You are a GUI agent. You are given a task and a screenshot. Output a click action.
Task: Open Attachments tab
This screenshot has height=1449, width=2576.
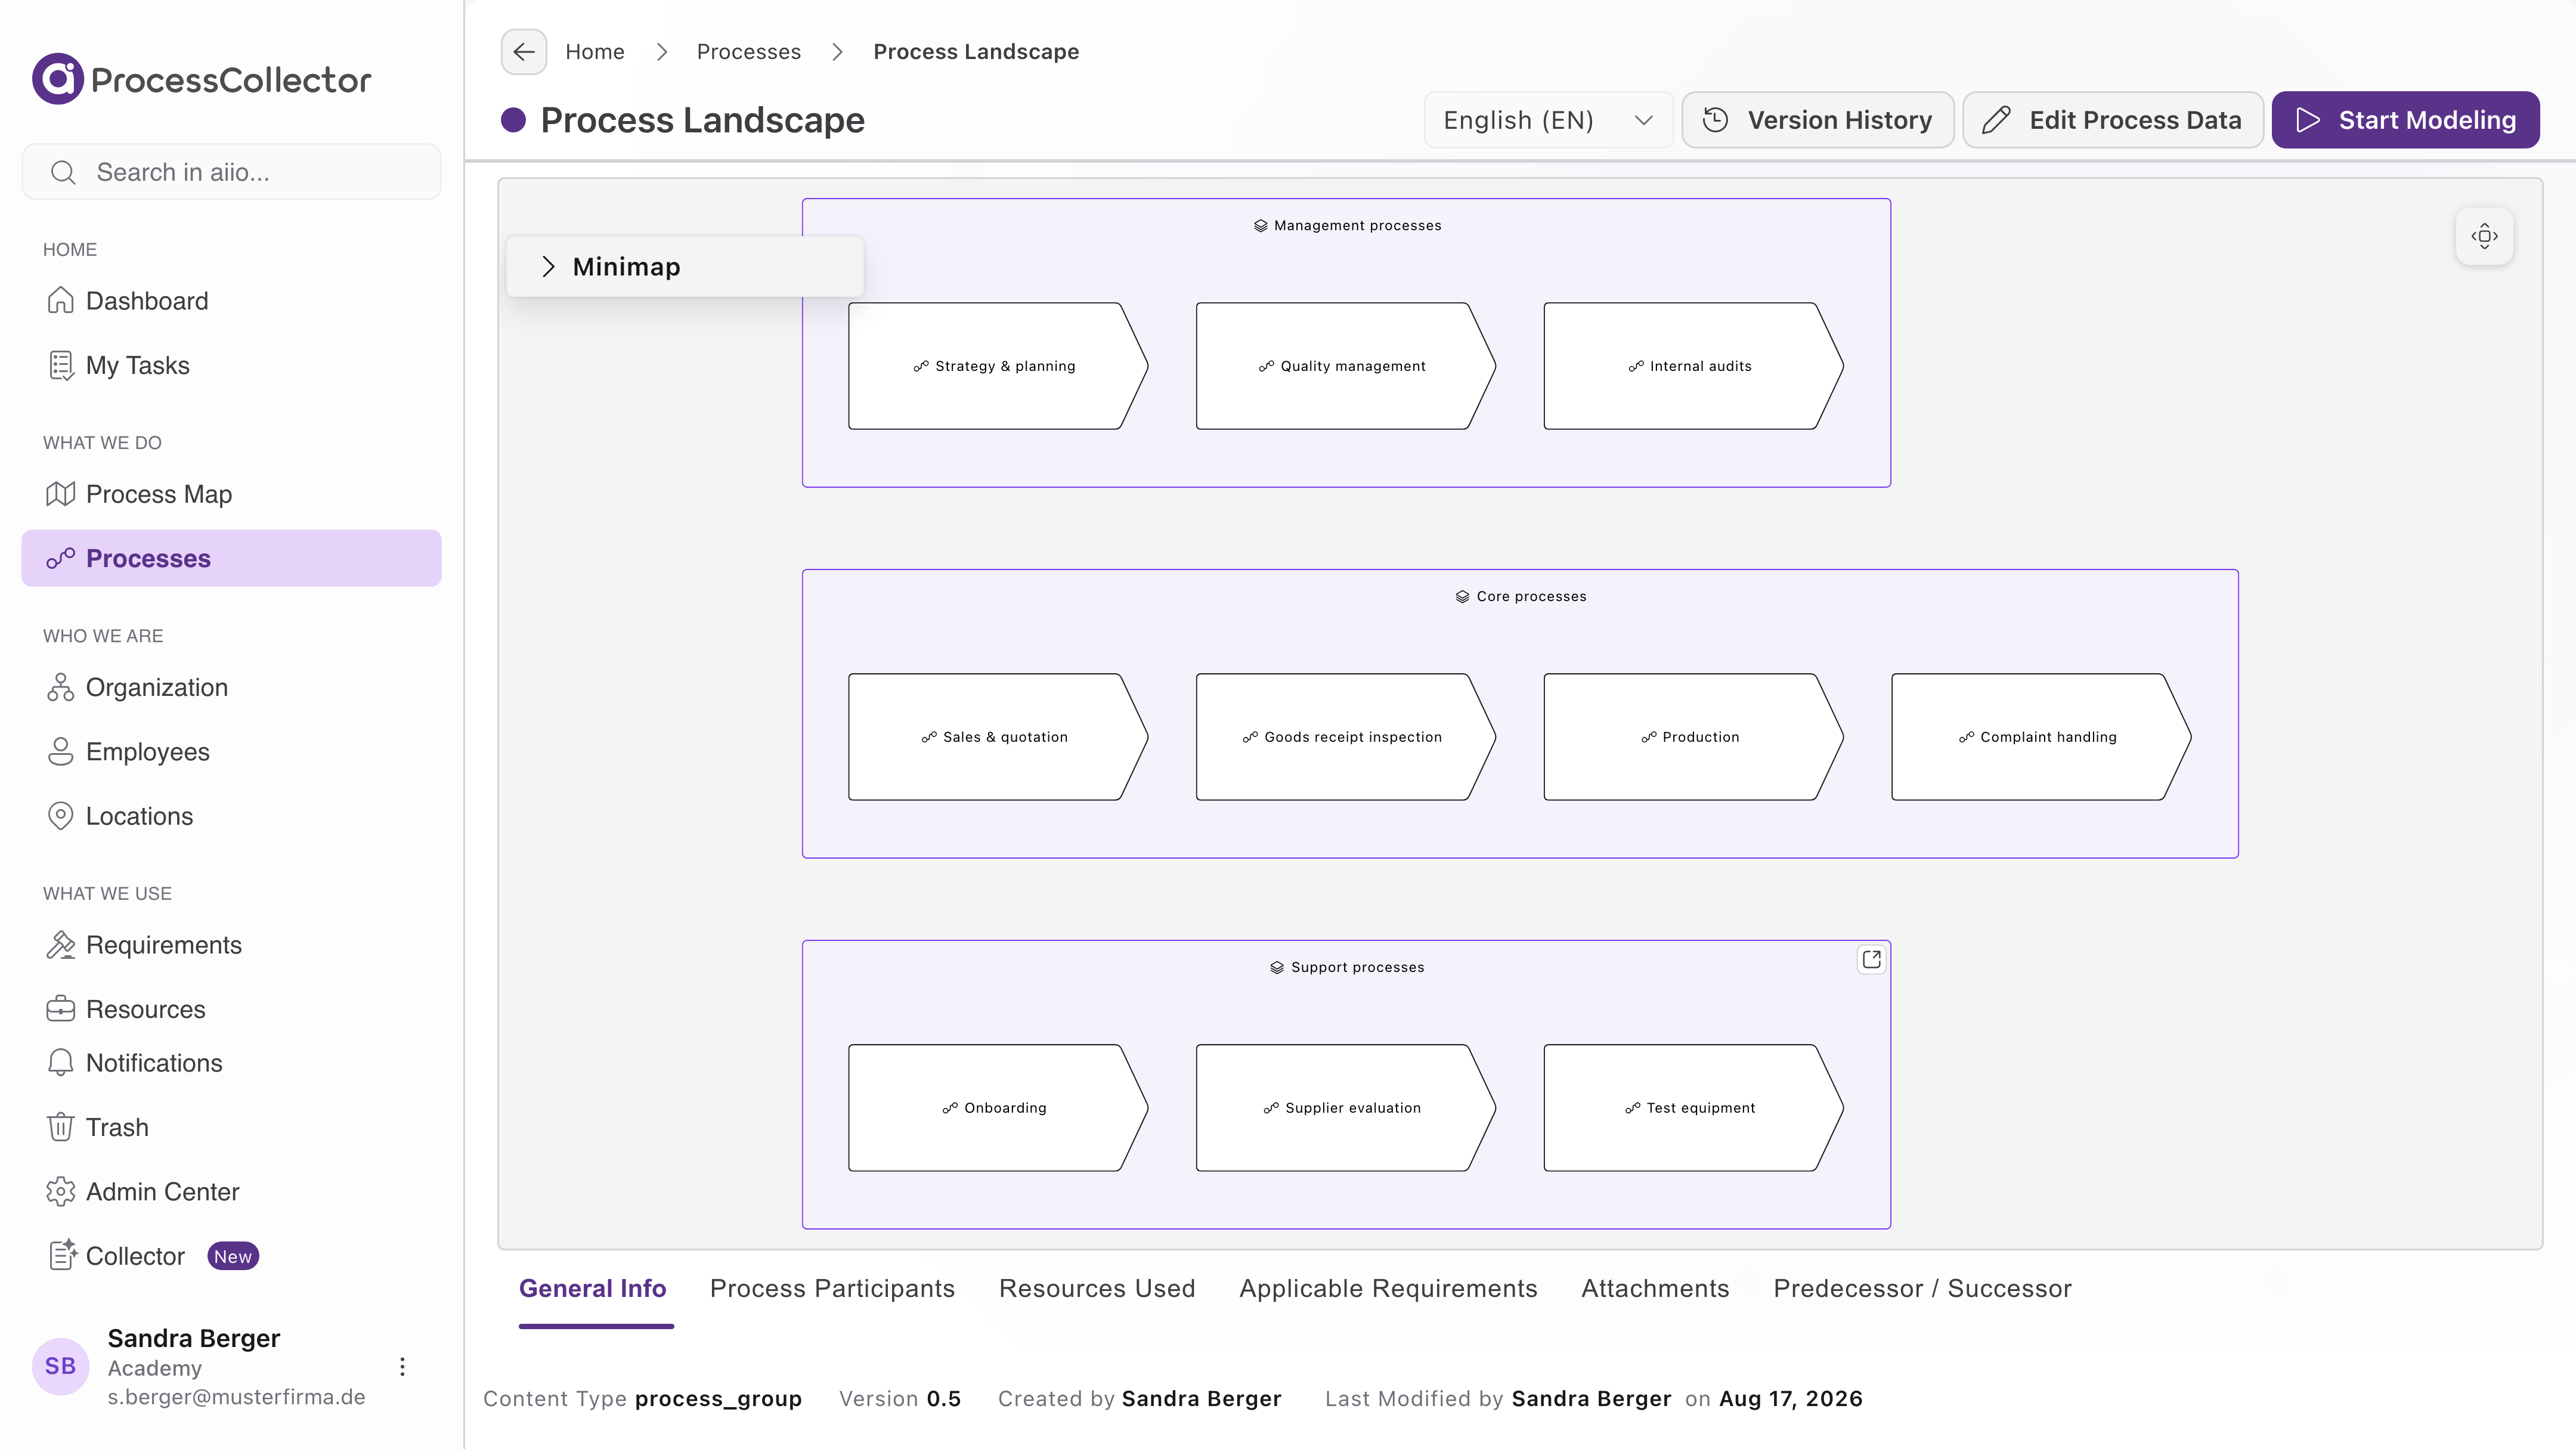coord(1655,1289)
